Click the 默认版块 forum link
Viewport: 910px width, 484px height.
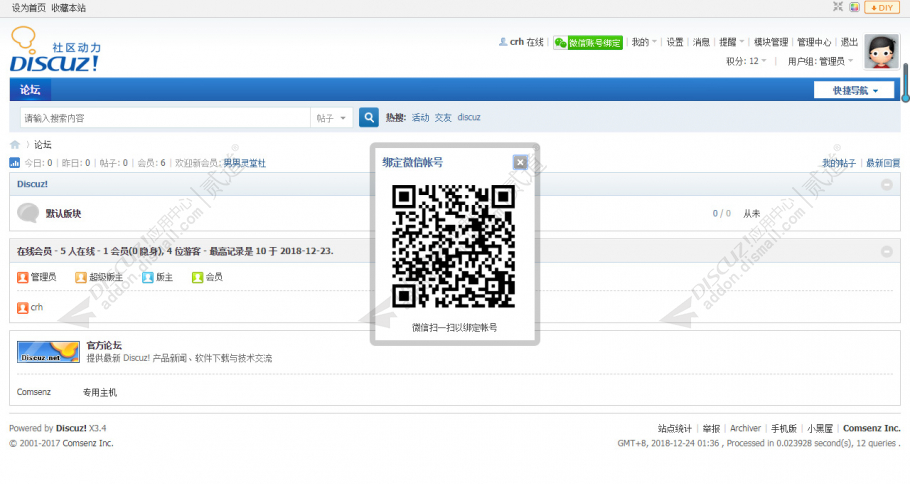pyautogui.click(x=63, y=214)
